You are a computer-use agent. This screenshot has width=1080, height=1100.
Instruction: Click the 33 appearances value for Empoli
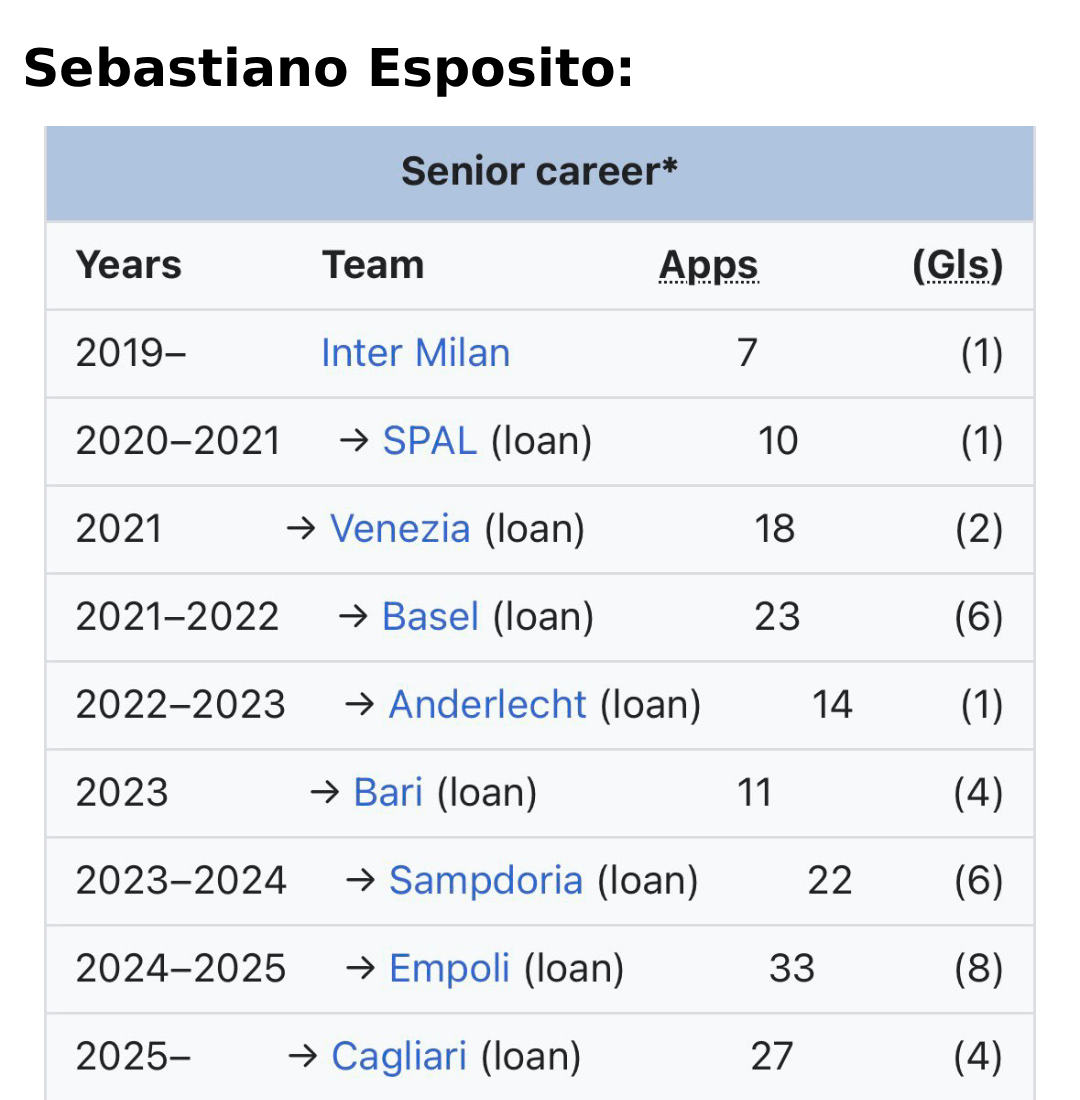[792, 969]
